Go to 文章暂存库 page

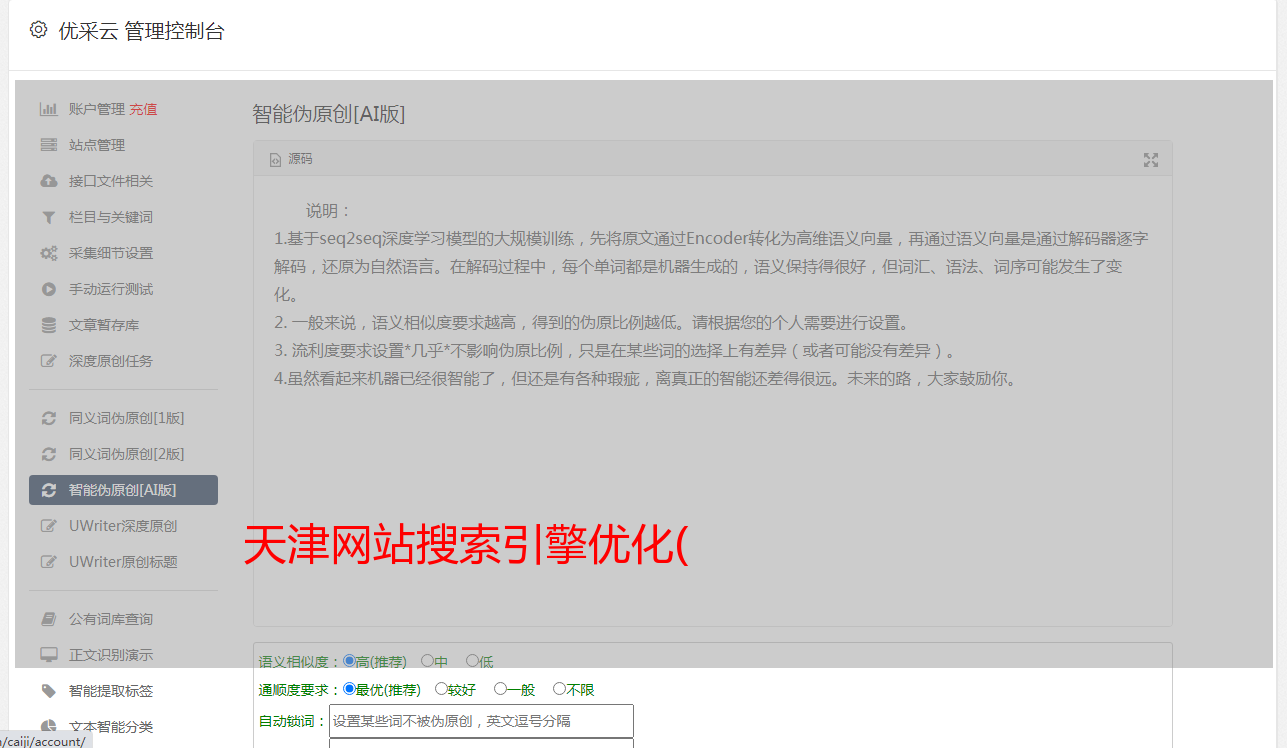tap(104, 325)
